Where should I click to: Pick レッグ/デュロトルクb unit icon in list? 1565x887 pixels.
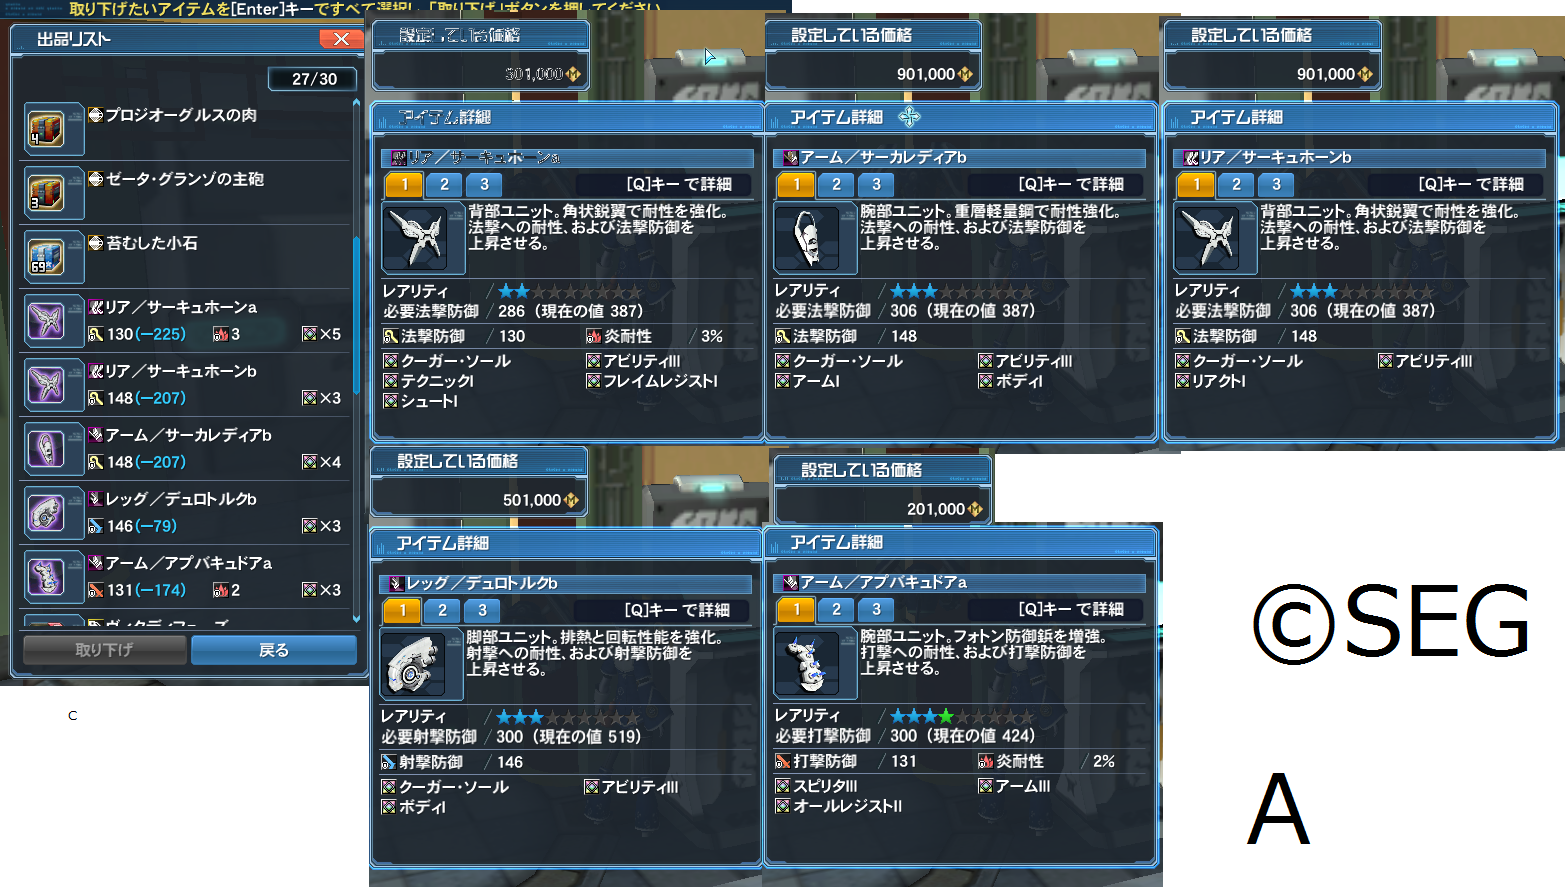pyautogui.click(x=46, y=513)
